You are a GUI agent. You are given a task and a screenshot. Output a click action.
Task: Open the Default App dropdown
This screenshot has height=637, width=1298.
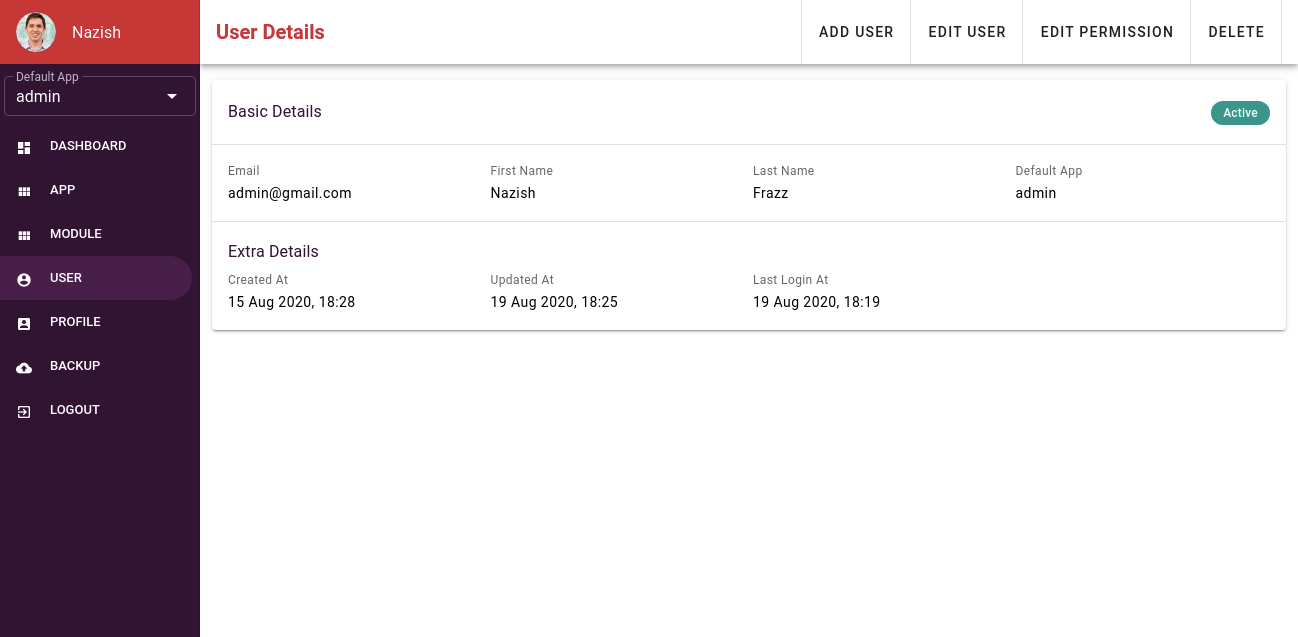tap(99, 95)
